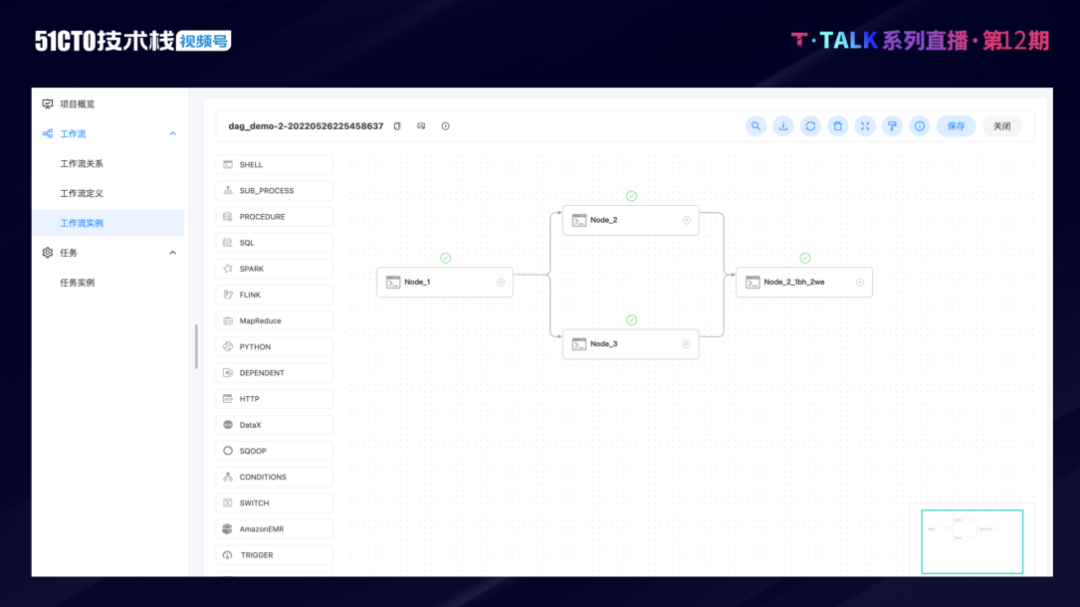Select the SHELL task type

pos(274,165)
